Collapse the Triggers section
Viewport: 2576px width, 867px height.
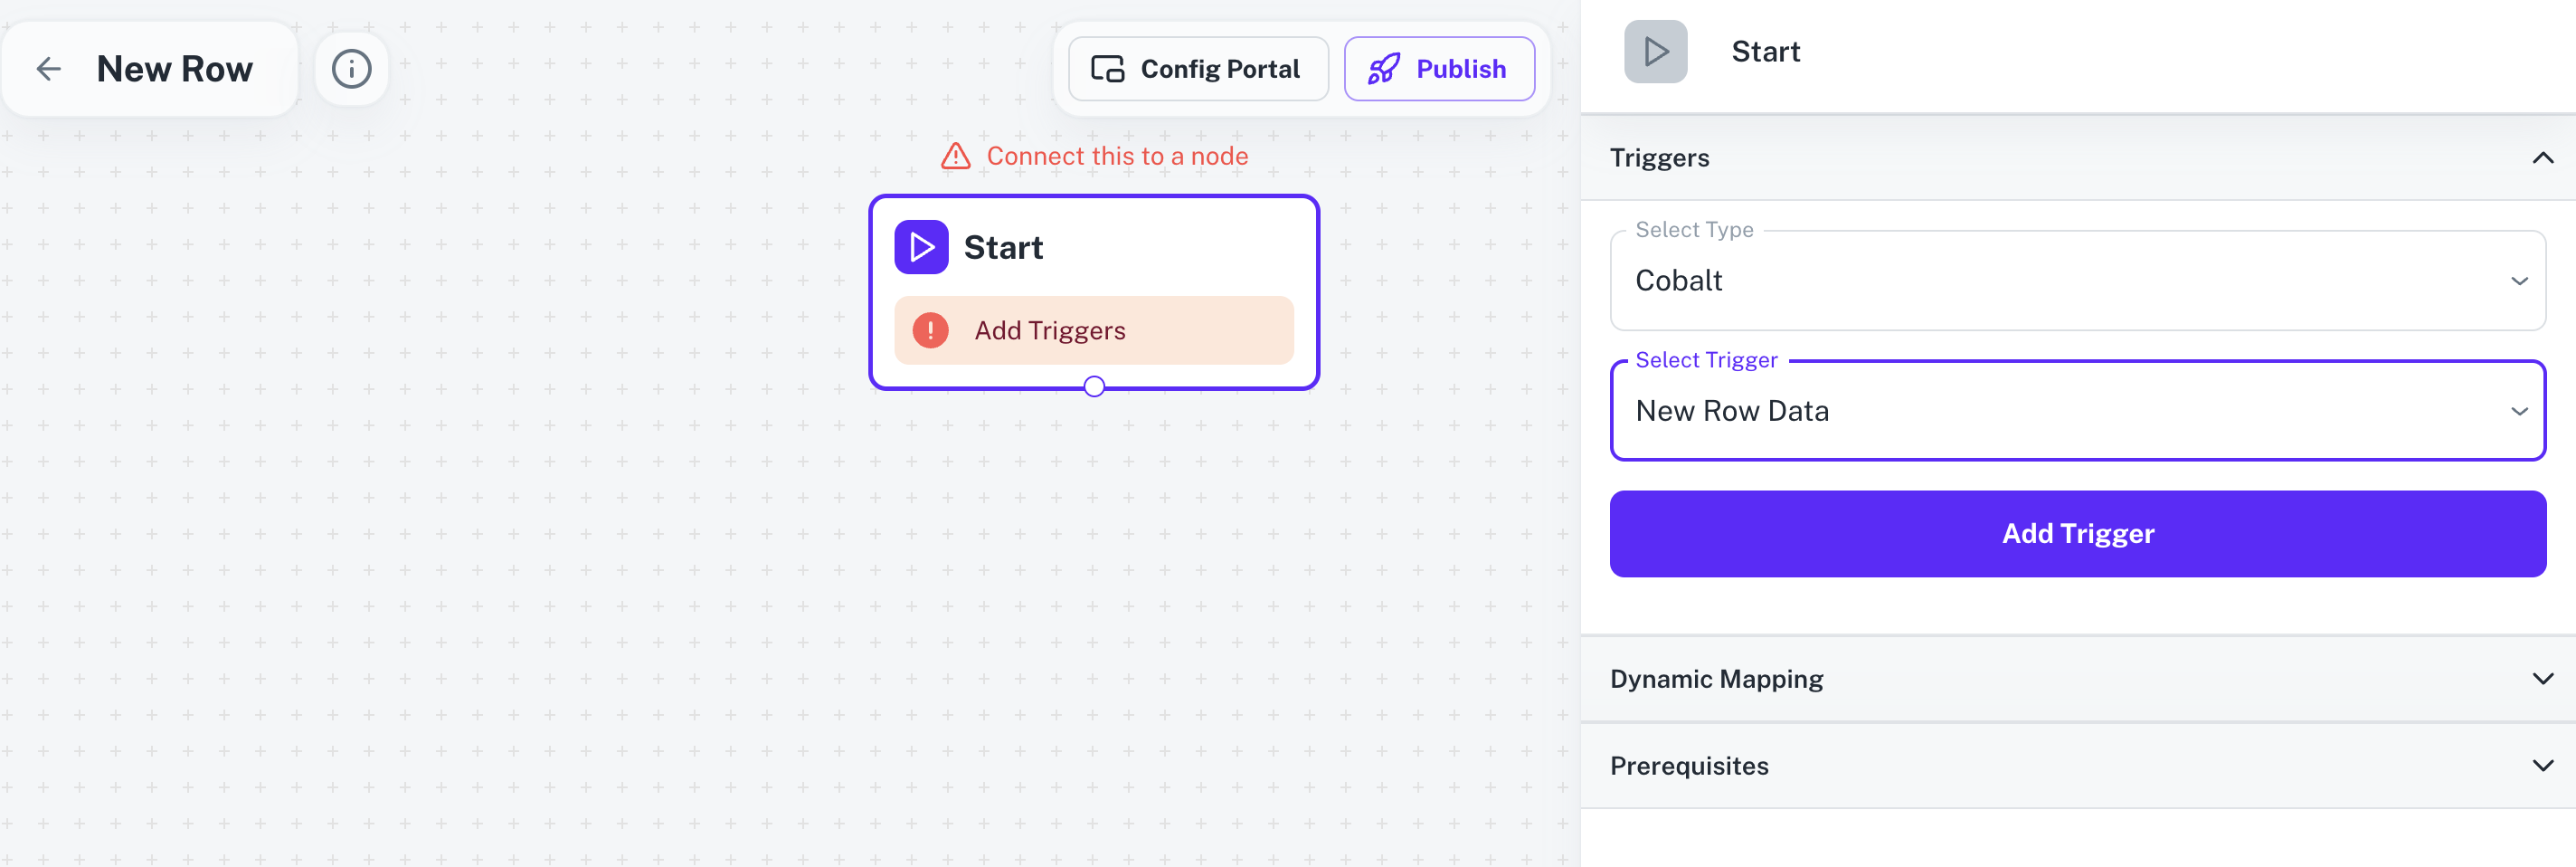pos(2543,157)
